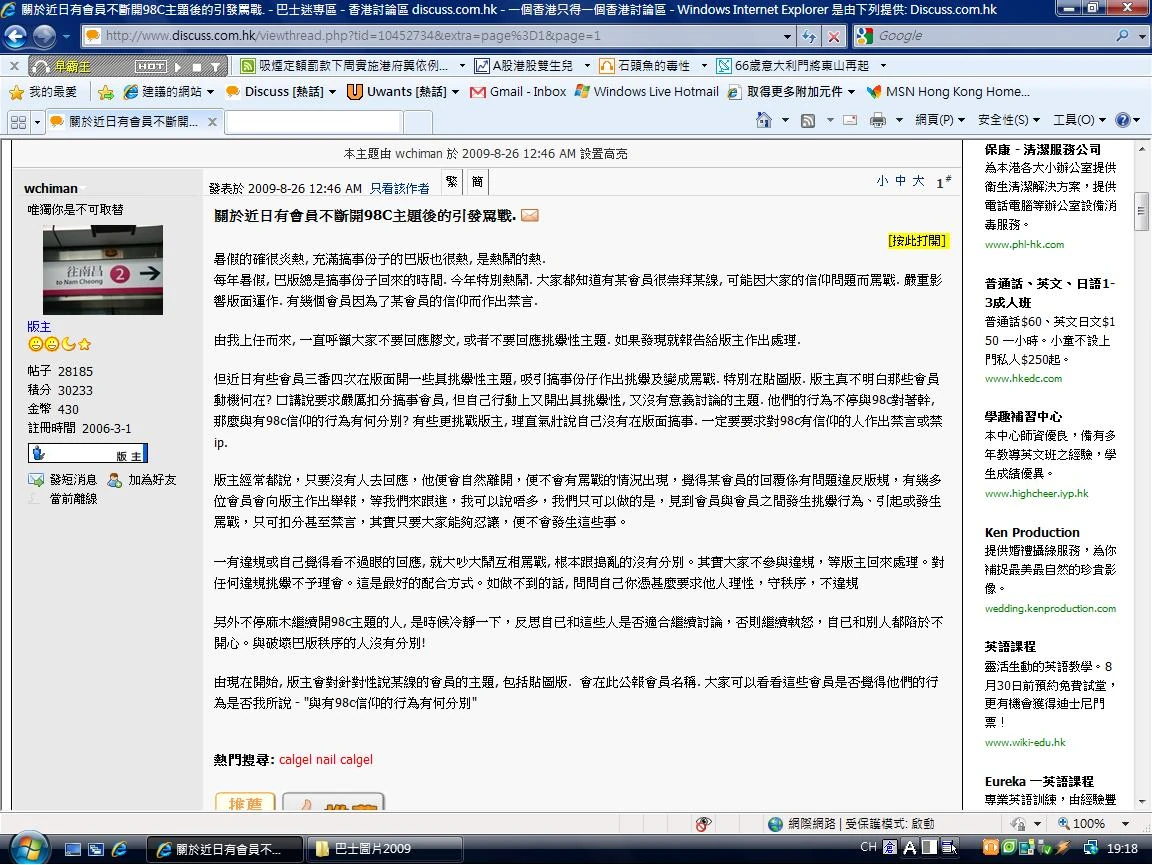
Task: Open the 工具(O) menu dropdown
Action: point(1079,120)
